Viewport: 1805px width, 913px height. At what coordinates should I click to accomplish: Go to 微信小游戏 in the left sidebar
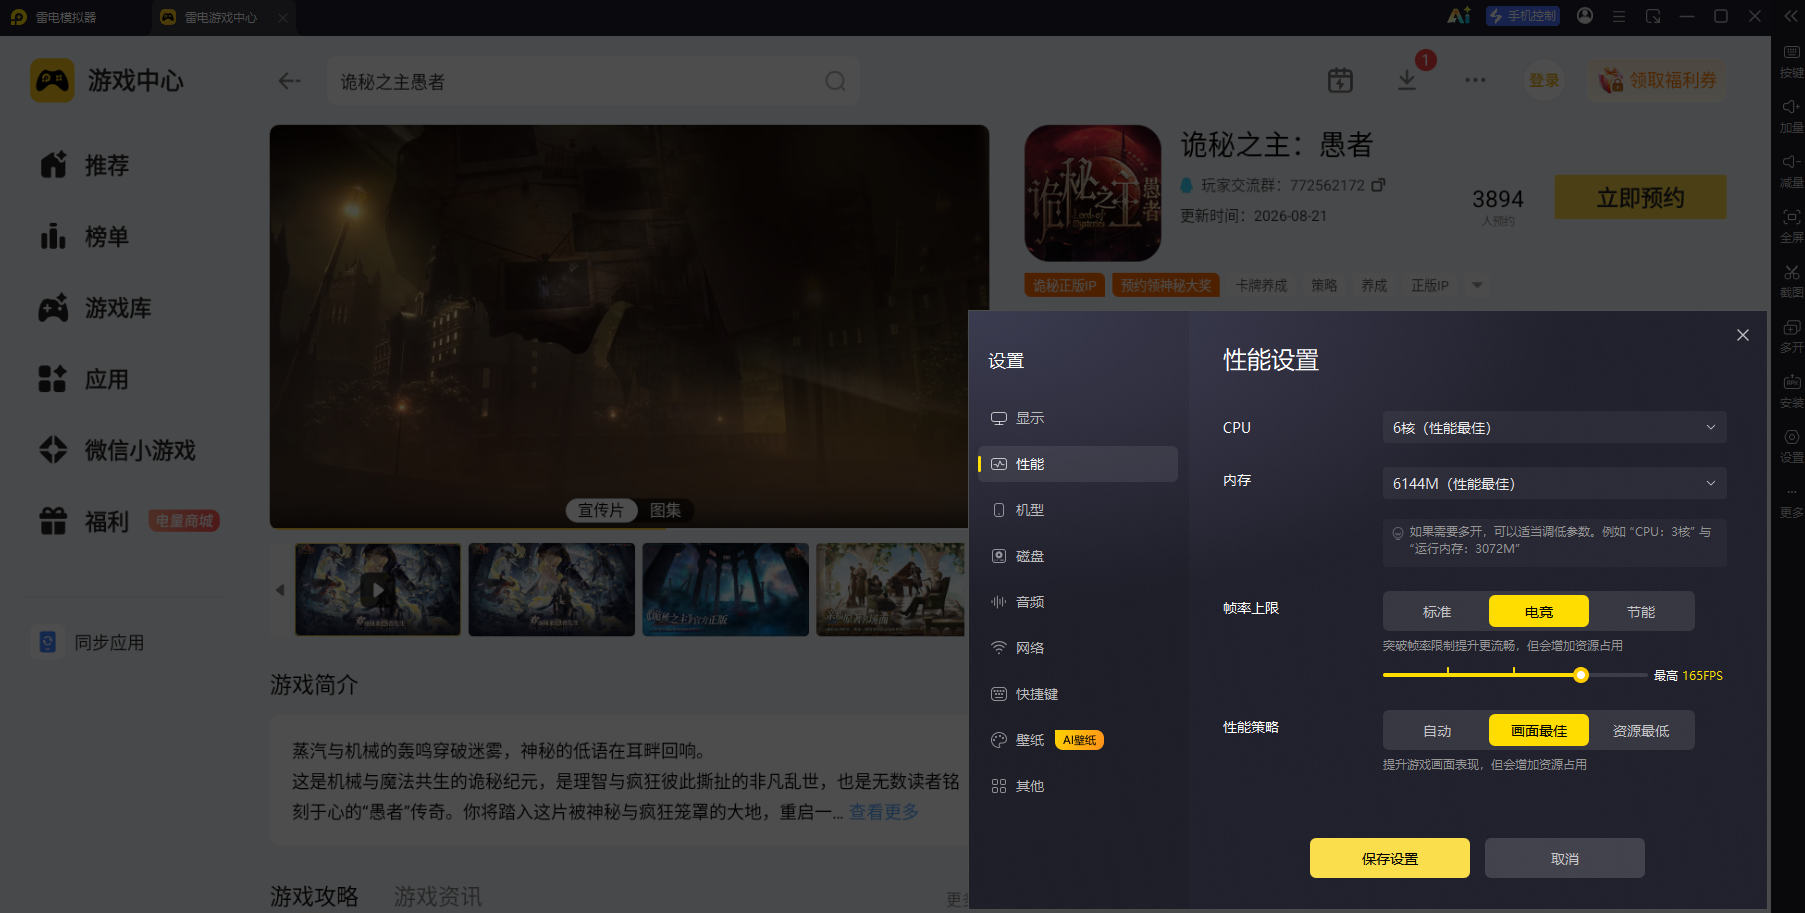(117, 450)
